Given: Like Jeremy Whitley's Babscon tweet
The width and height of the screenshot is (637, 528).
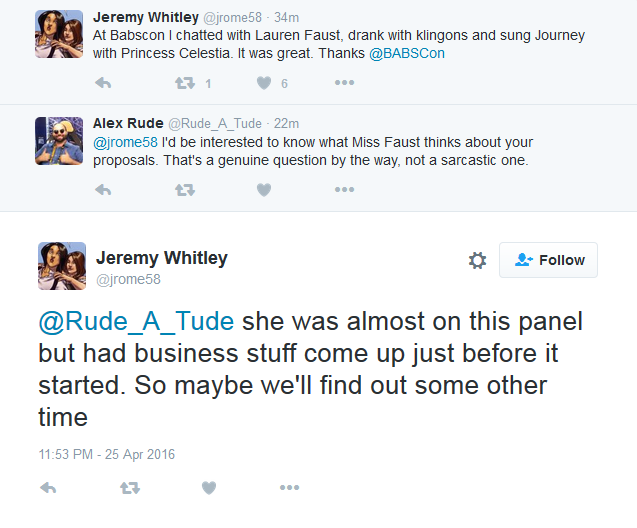Looking at the screenshot, I should (264, 83).
